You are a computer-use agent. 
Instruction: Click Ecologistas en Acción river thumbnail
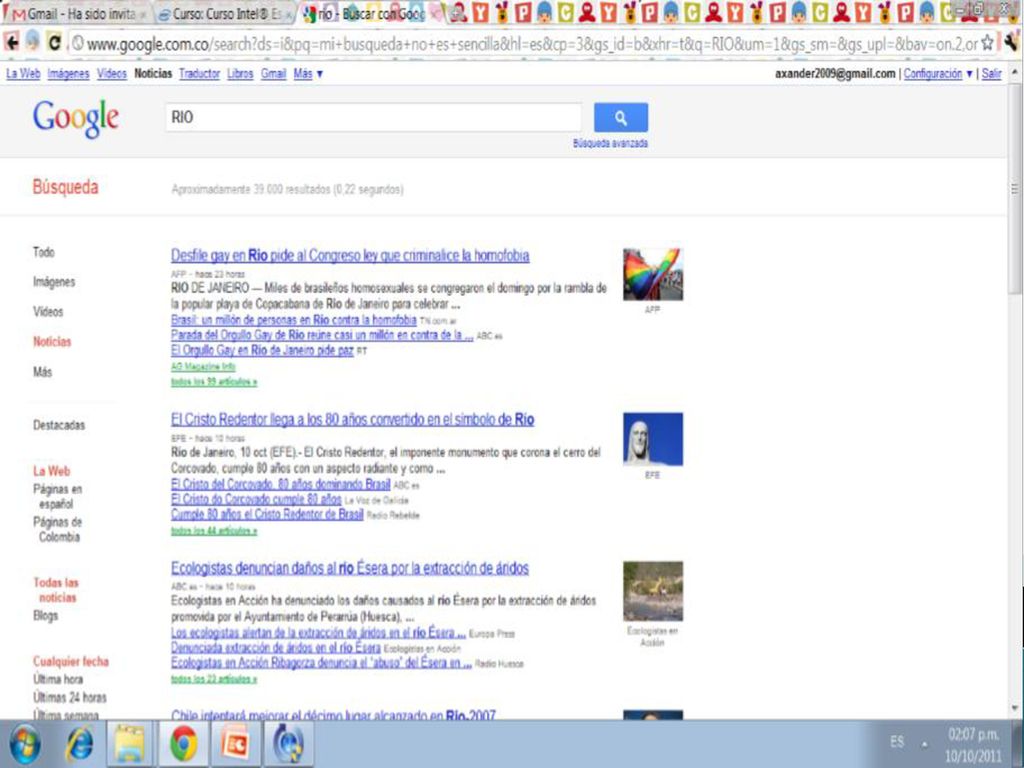tap(652, 591)
